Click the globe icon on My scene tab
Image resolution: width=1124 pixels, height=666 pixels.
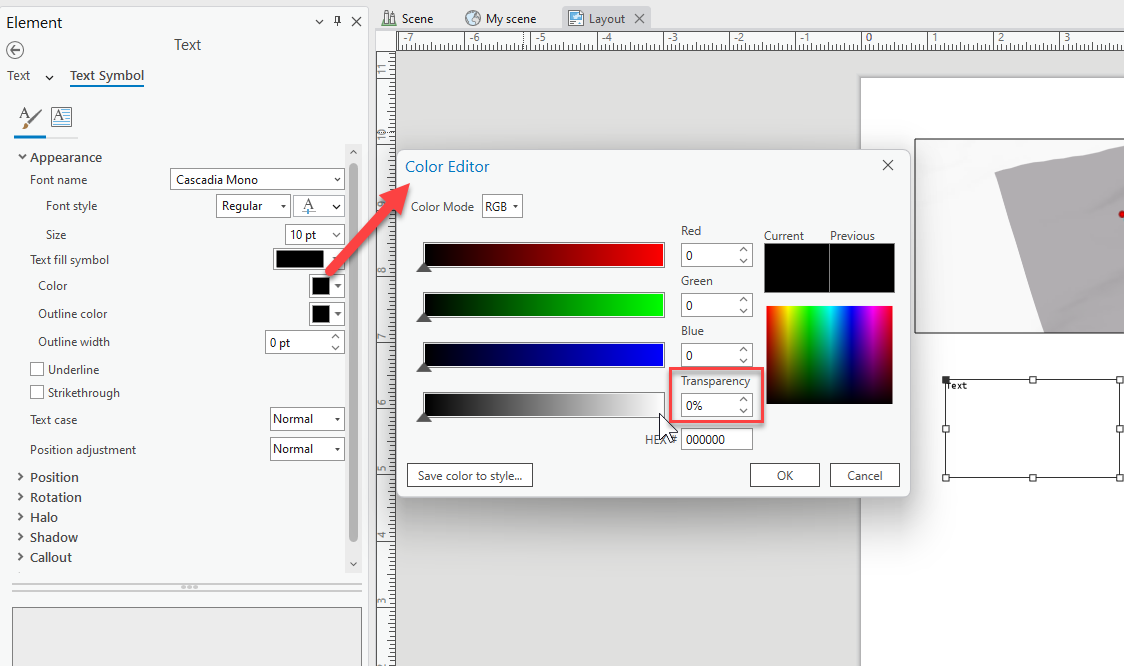tap(469, 17)
